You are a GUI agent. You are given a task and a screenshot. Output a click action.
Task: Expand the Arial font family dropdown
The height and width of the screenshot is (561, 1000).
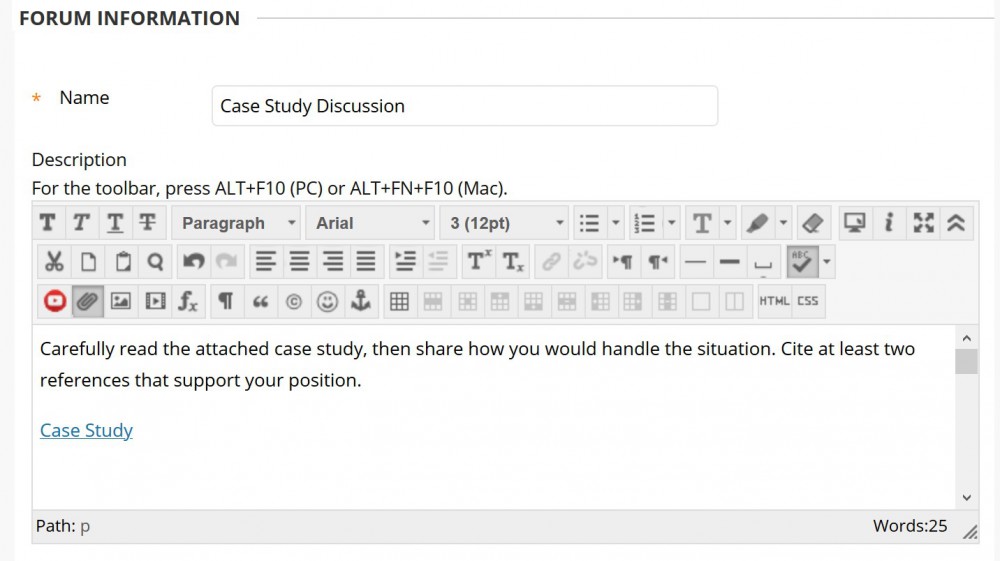tap(371, 223)
